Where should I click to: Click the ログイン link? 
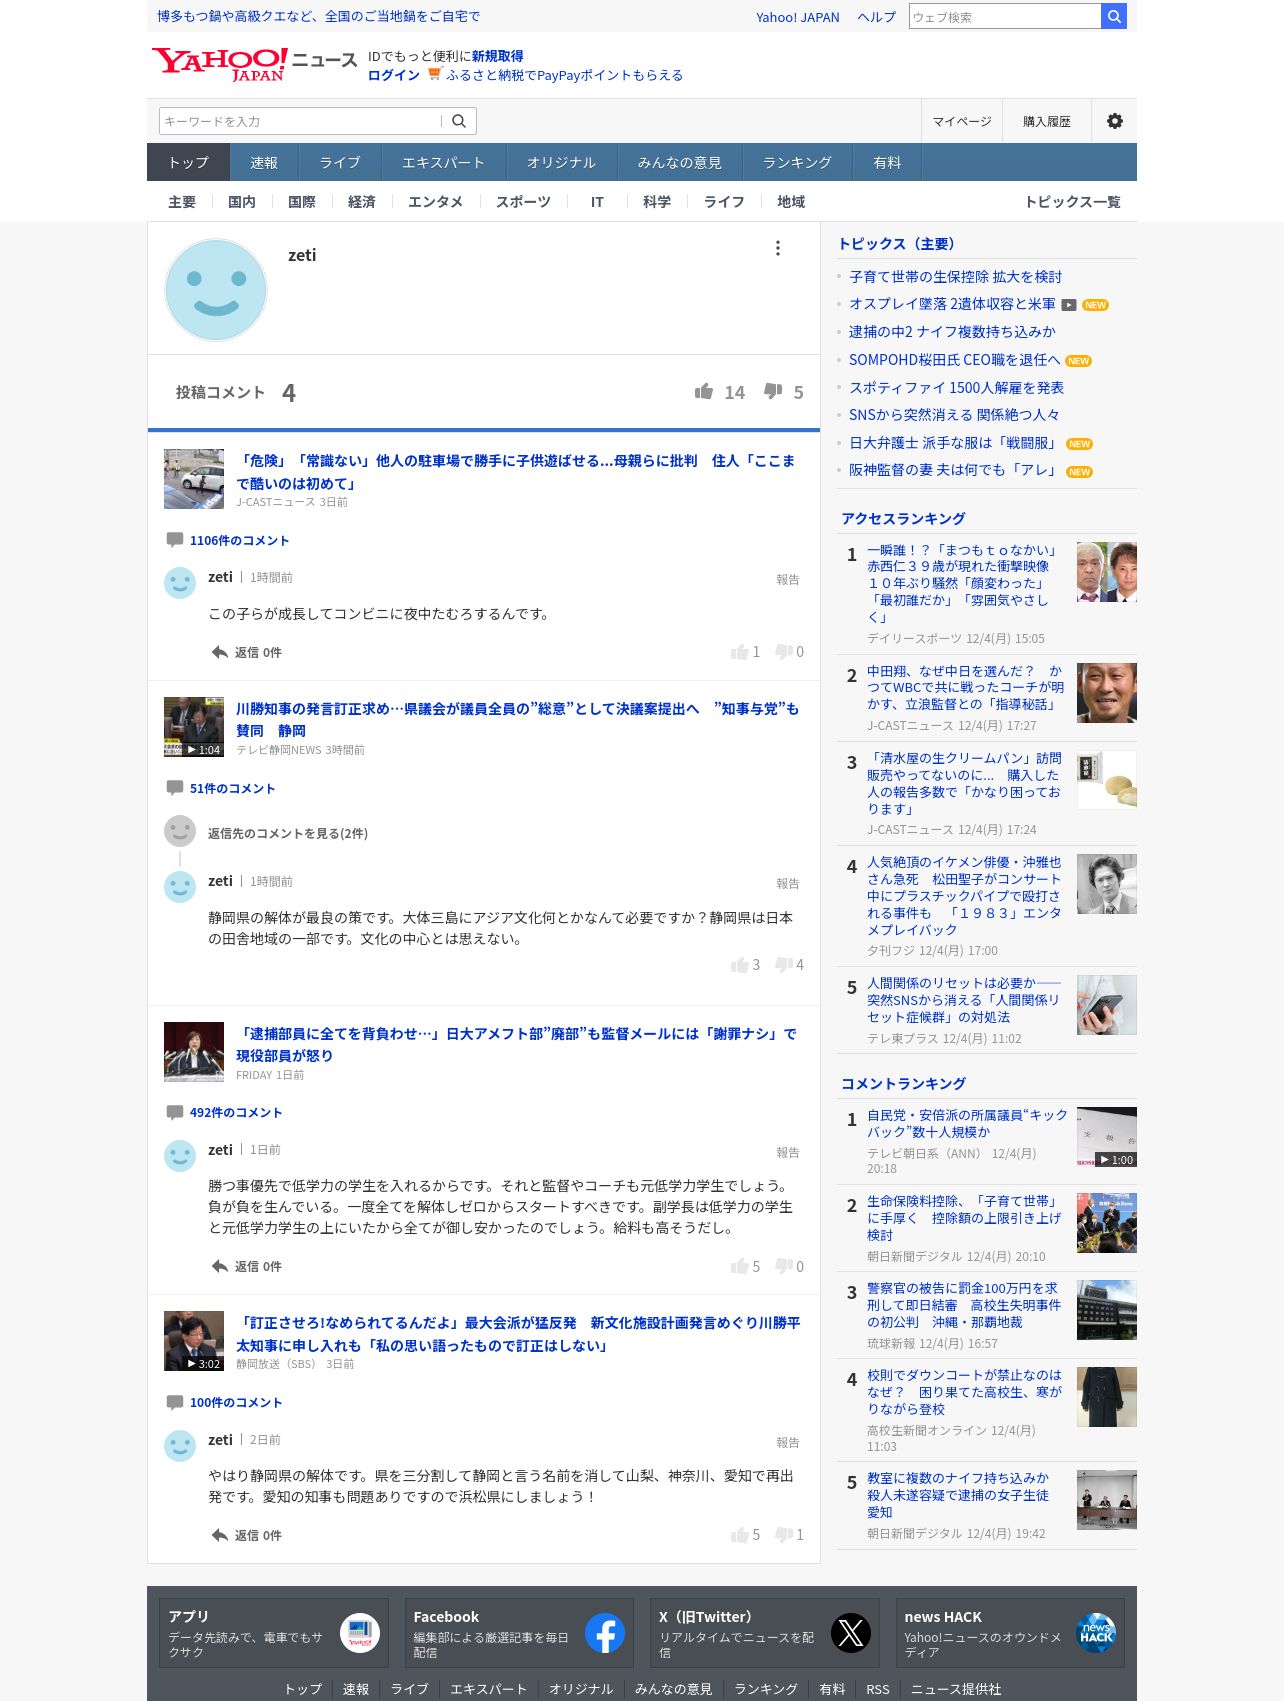394,75
